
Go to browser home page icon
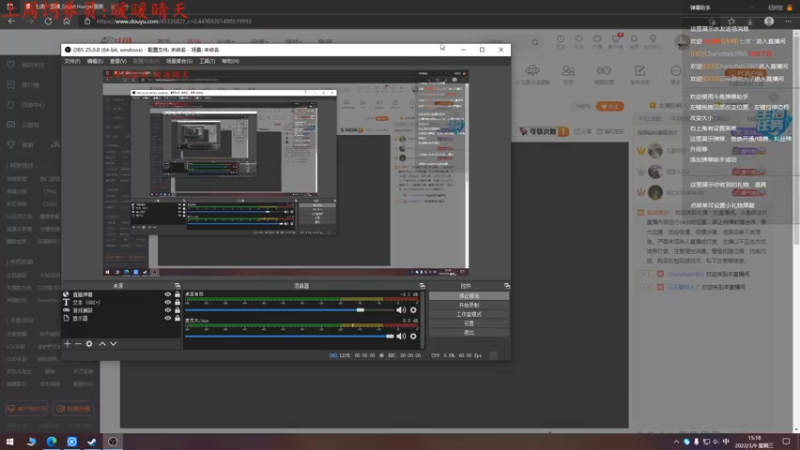66,21
